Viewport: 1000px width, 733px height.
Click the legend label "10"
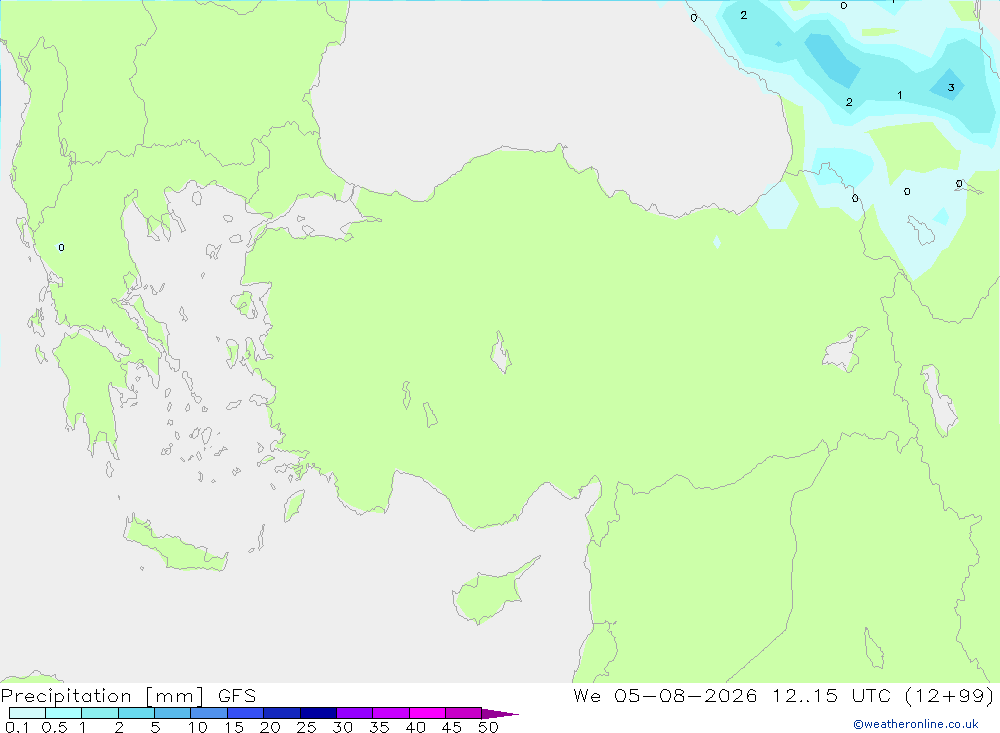[x=197, y=727]
